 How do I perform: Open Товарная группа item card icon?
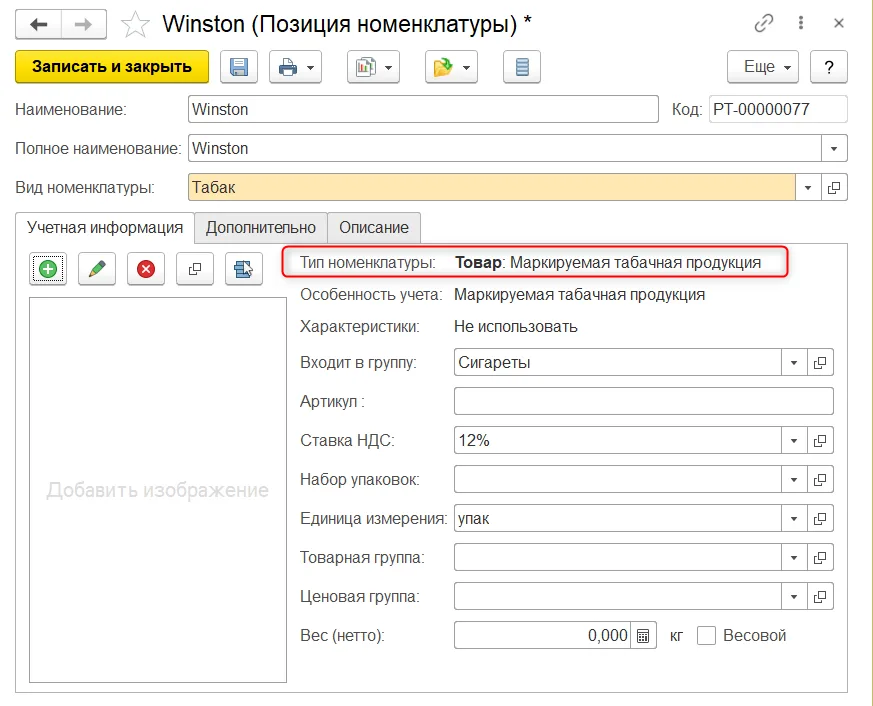(x=820, y=557)
